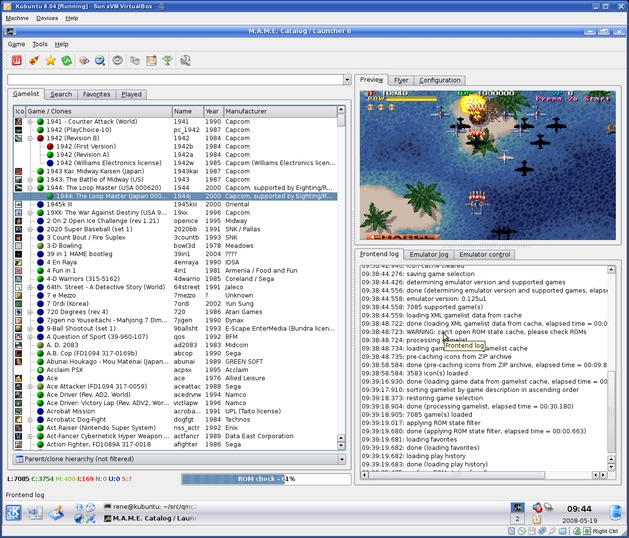Launch game with the rocket toolbar icon
Screen dimensions: 629x538
[x=34, y=61]
